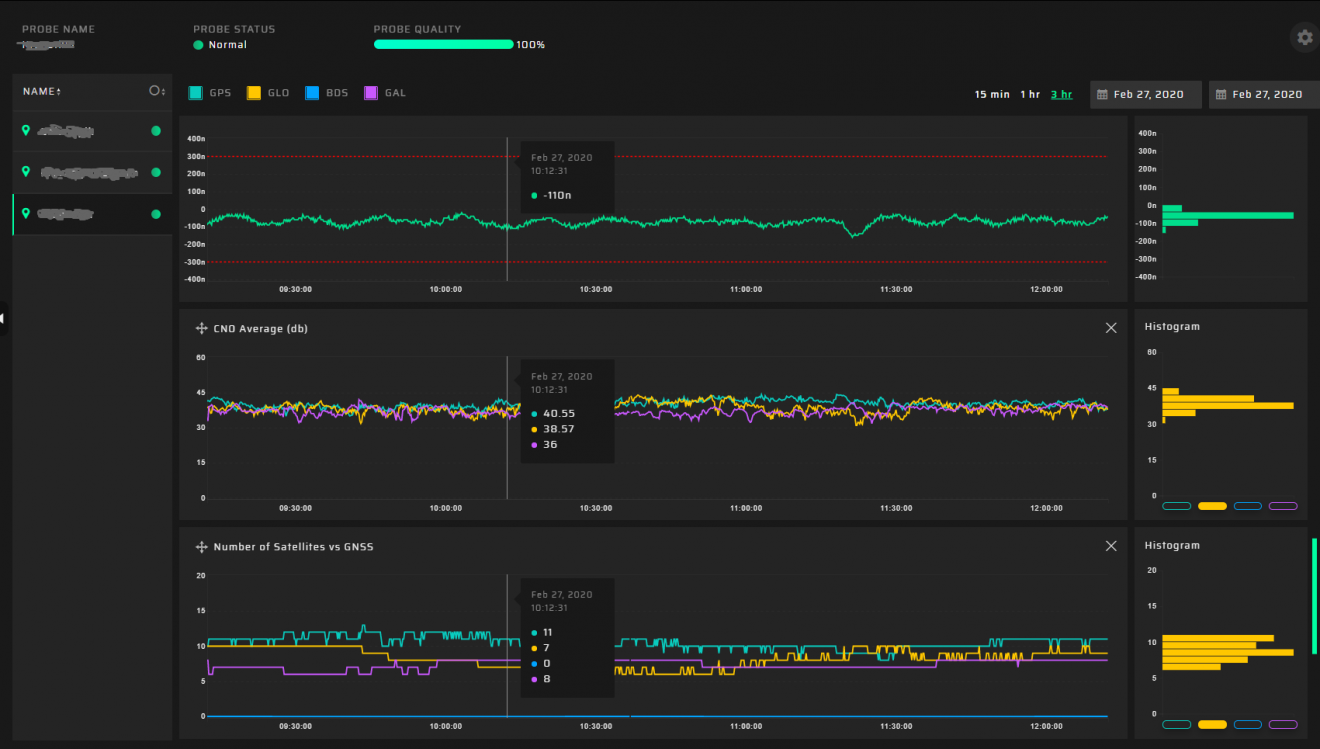
Task: Toggle the GPS constellation legend
Action: 196,93
